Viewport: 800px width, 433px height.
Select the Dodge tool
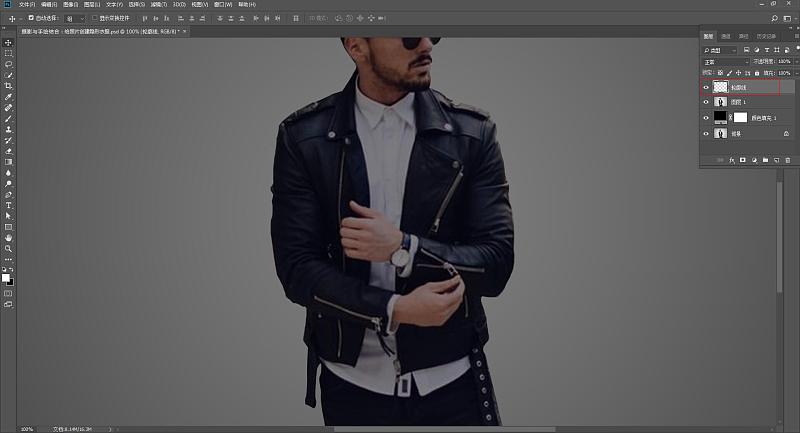(x=8, y=184)
